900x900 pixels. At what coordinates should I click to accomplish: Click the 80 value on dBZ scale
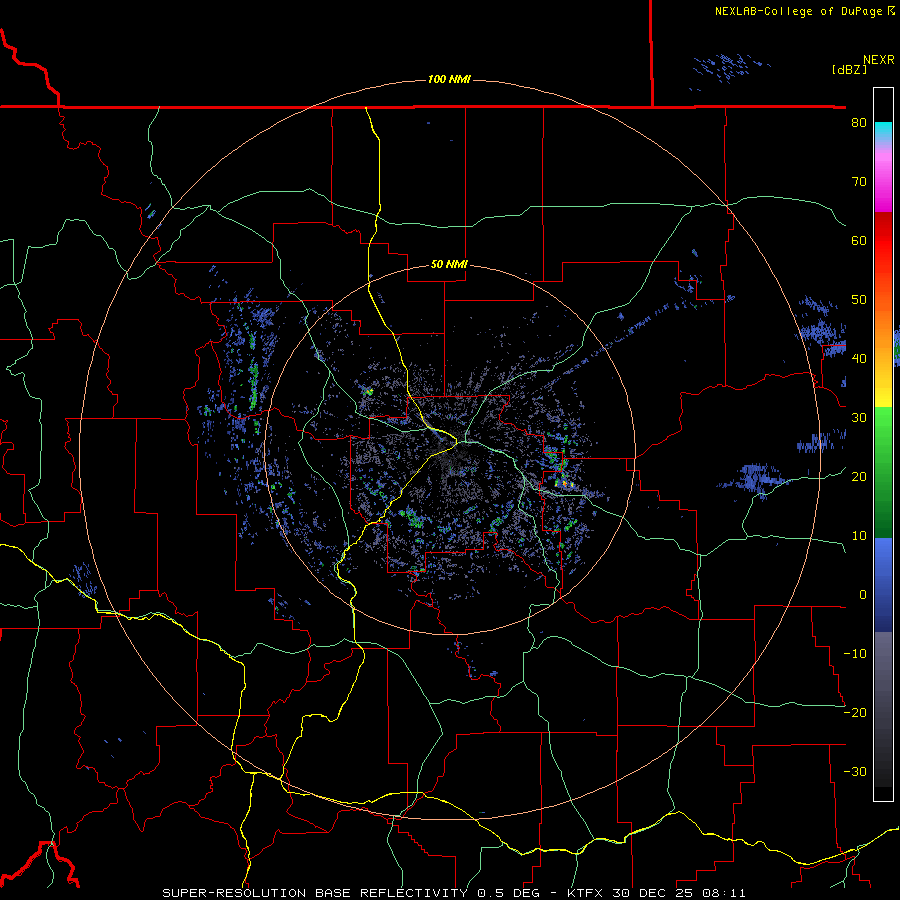(859, 122)
